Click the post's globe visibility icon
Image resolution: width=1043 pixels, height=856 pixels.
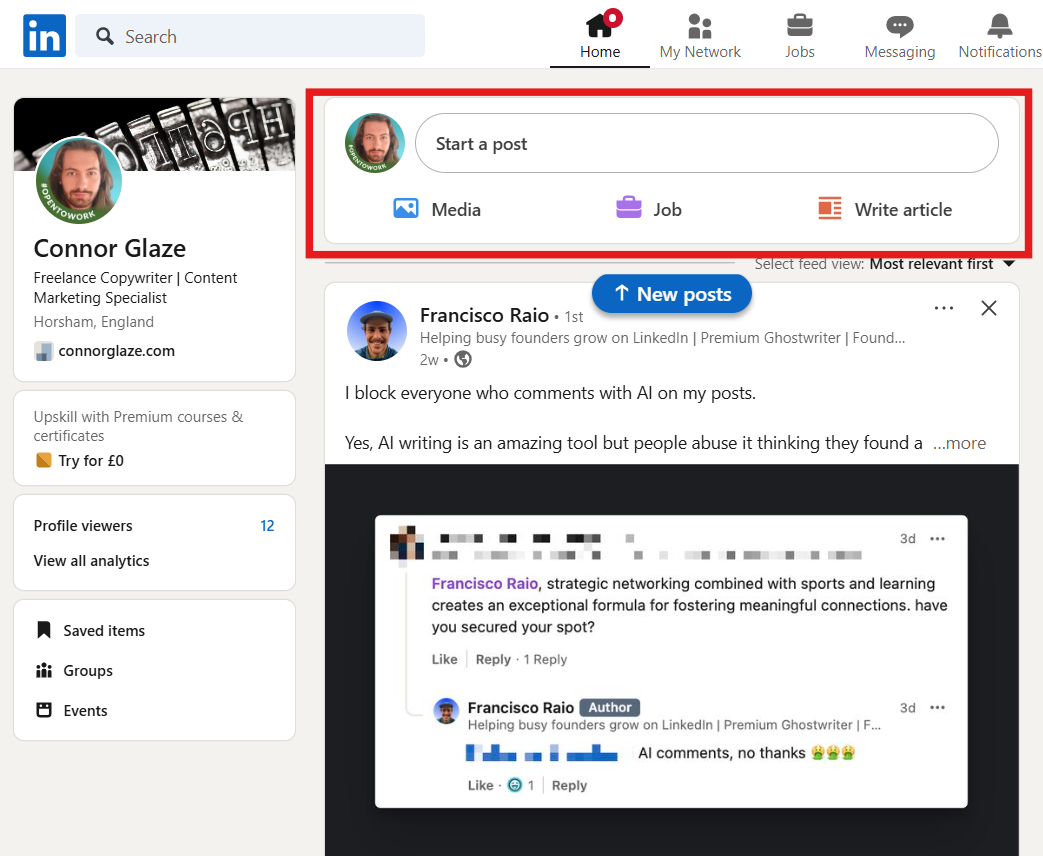pyautogui.click(x=463, y=359)
